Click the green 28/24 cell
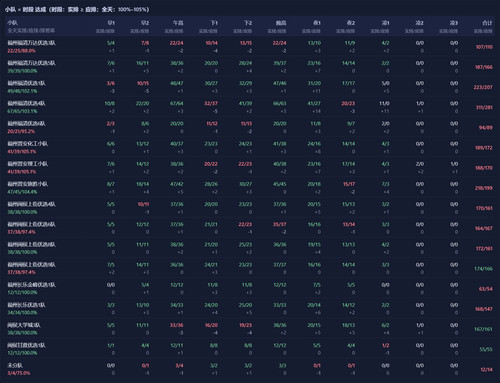 click(x=245, y=63)
